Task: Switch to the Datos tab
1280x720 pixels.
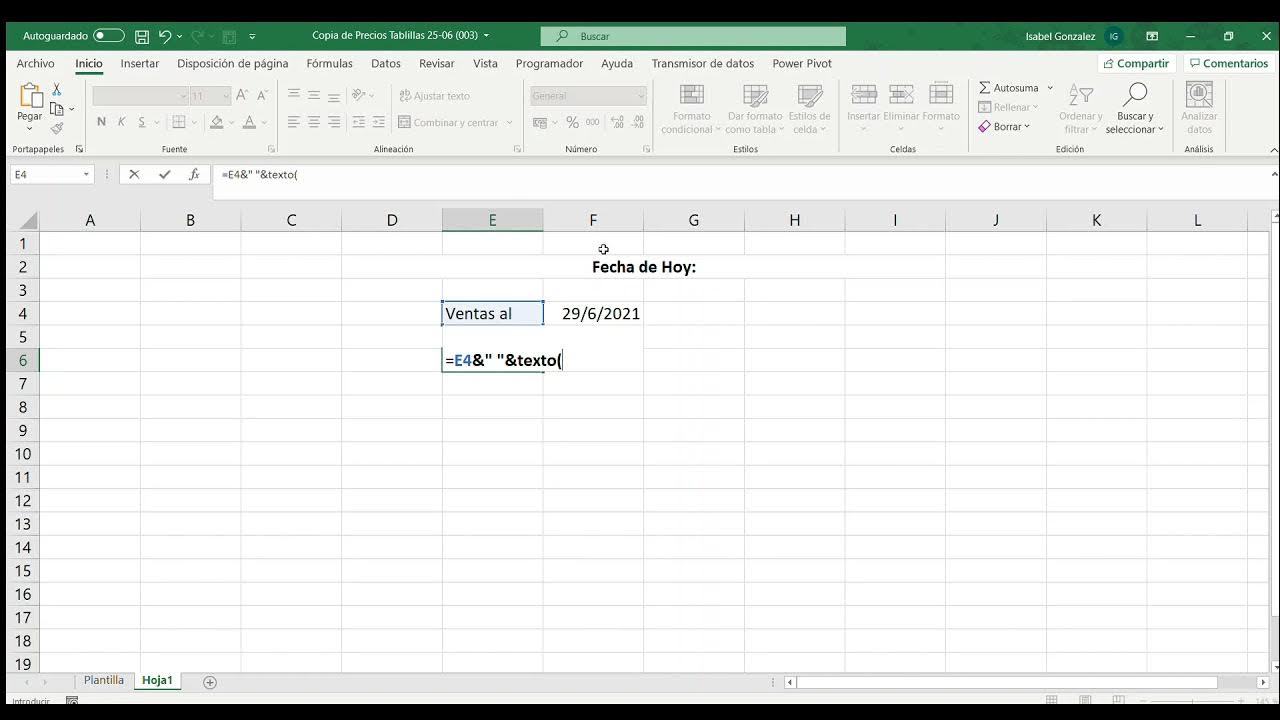Action: point(386,63)
